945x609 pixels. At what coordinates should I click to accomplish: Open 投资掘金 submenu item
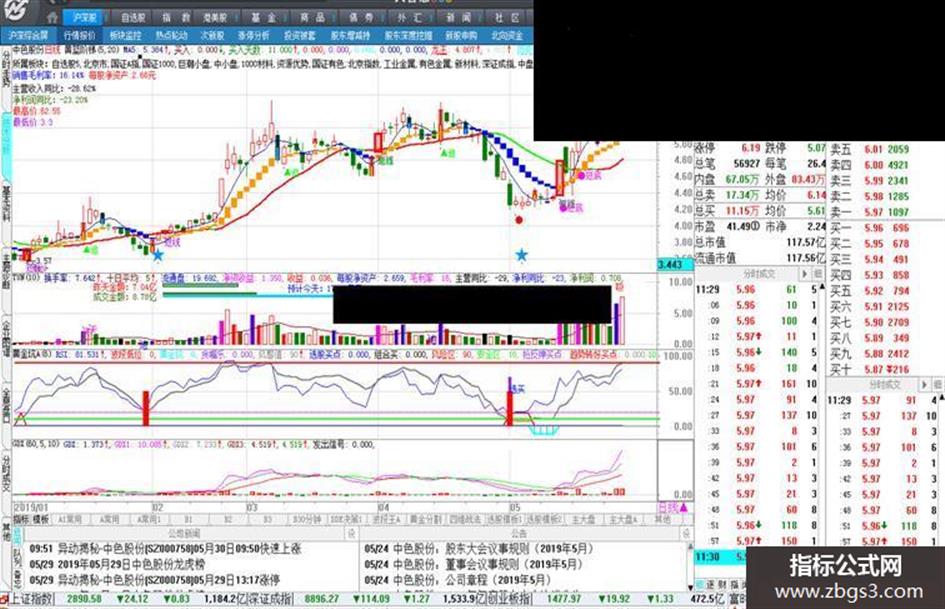[300, 36]
